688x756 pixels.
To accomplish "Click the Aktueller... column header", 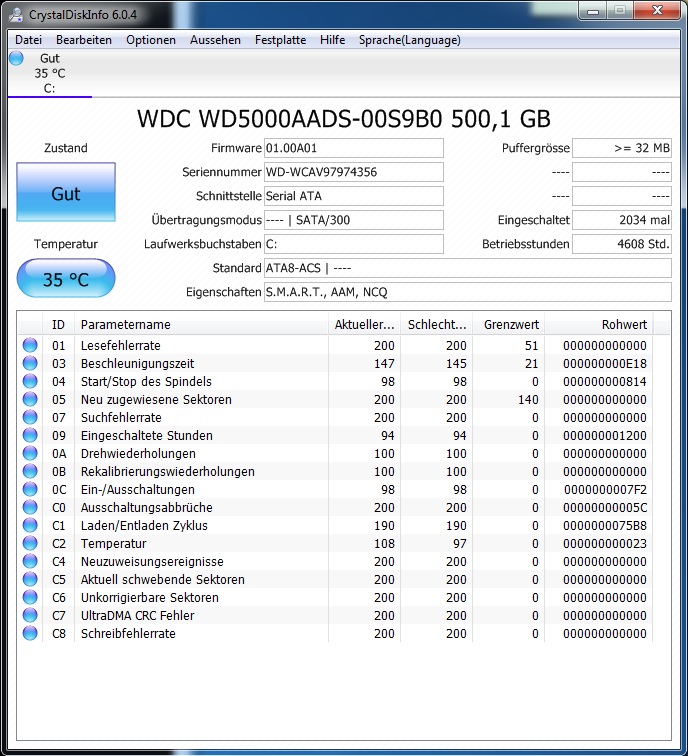I will 364,324.
